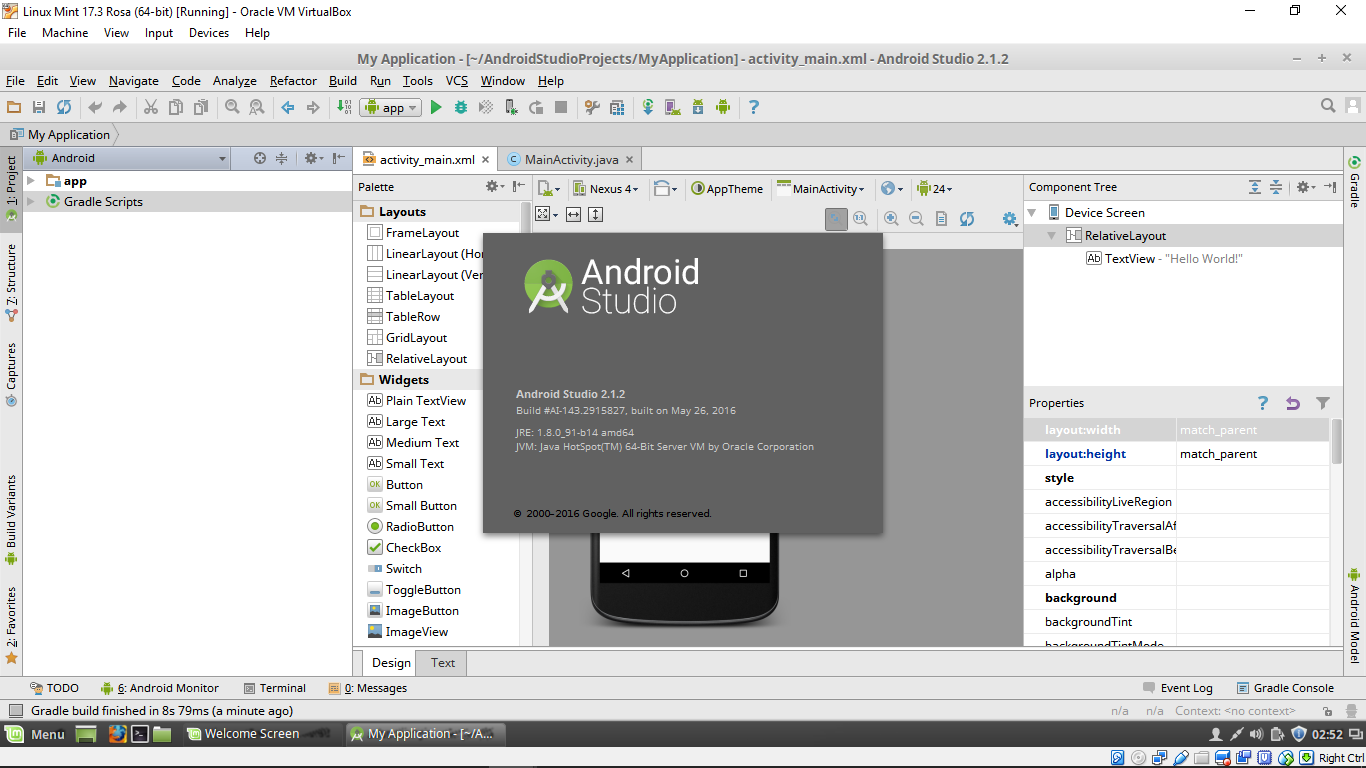Open the Android Monitor tool window

[160, 688]
